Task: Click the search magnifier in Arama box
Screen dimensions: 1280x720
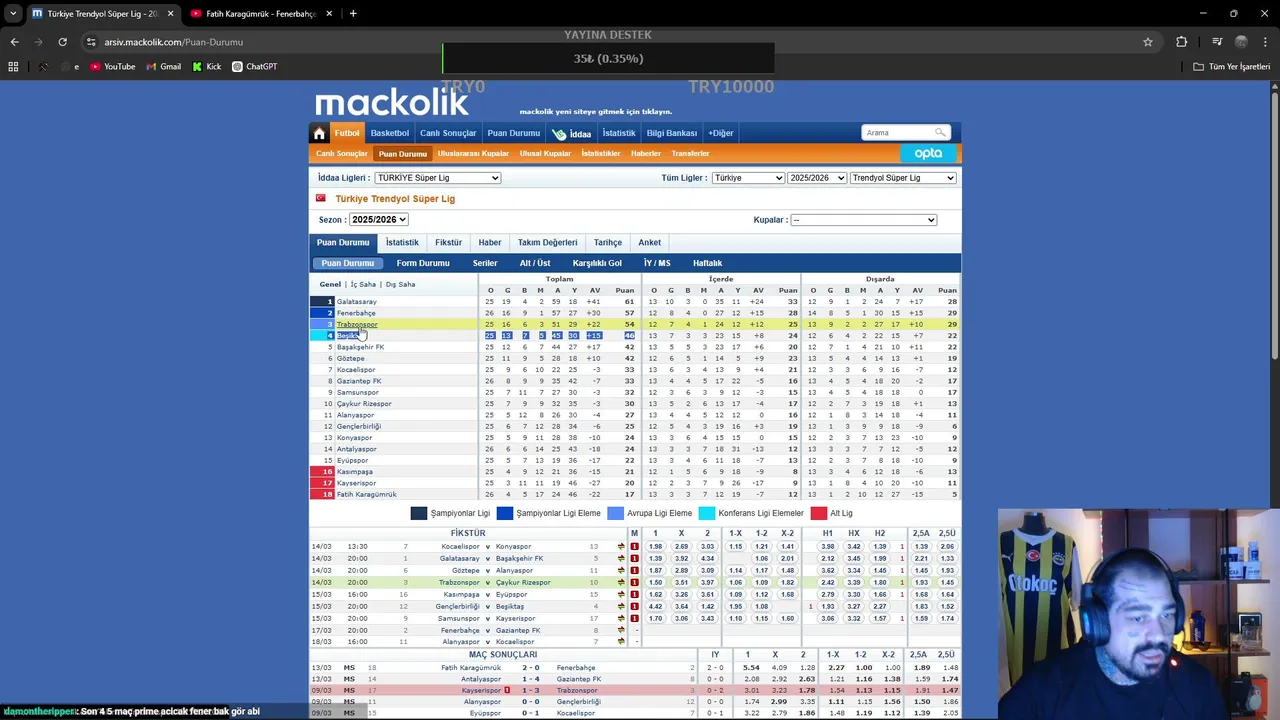Action: click(940, 132)
